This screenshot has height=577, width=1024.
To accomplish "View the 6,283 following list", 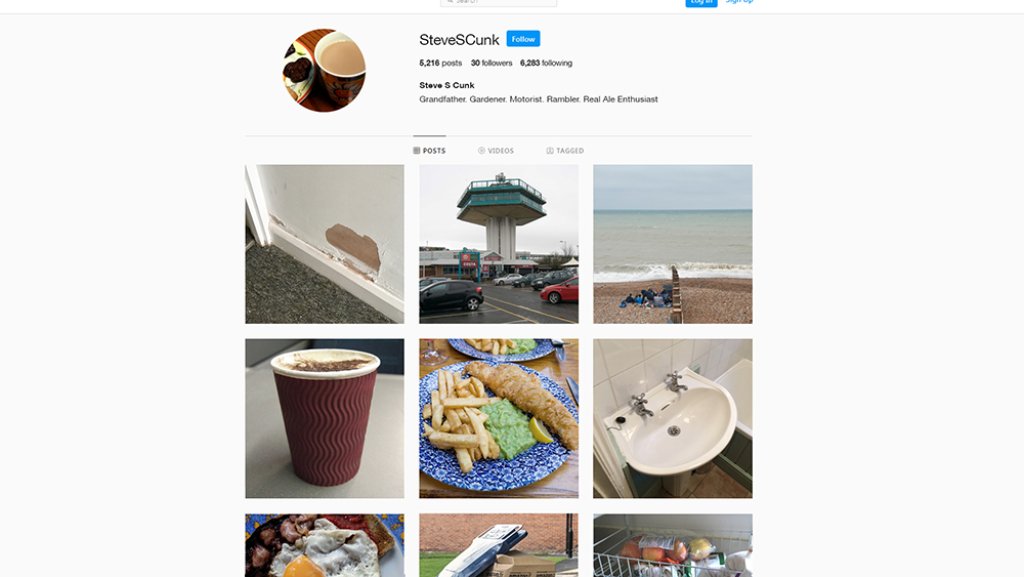I will (x=546, y=63).
